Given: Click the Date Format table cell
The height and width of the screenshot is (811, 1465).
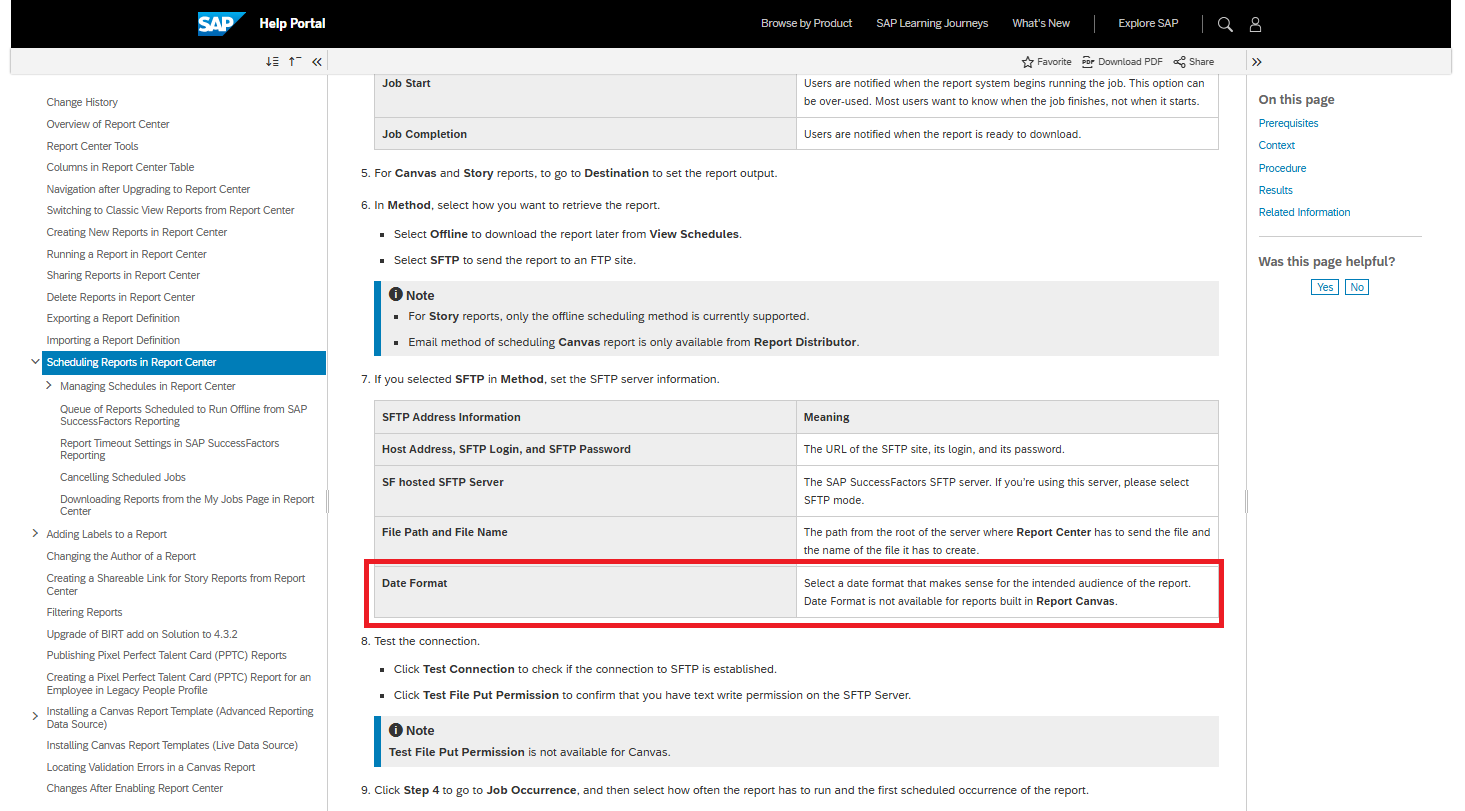Looking at the screenshot, I should (585, 593).
